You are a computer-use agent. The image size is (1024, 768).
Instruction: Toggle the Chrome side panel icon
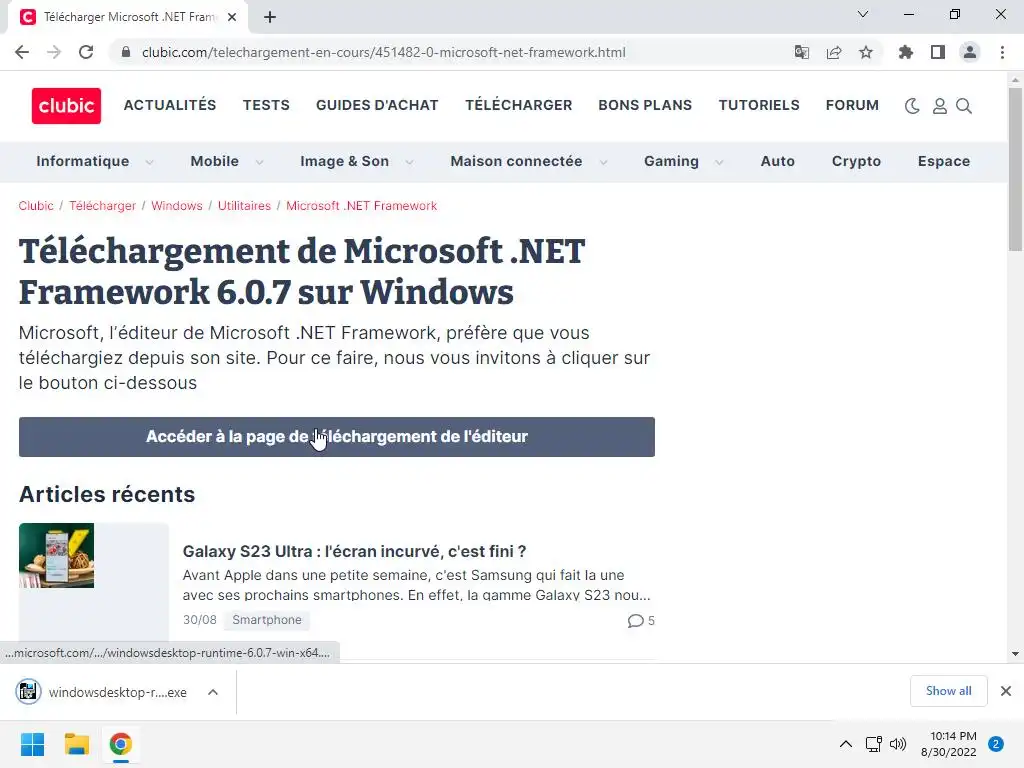point(938,52)
